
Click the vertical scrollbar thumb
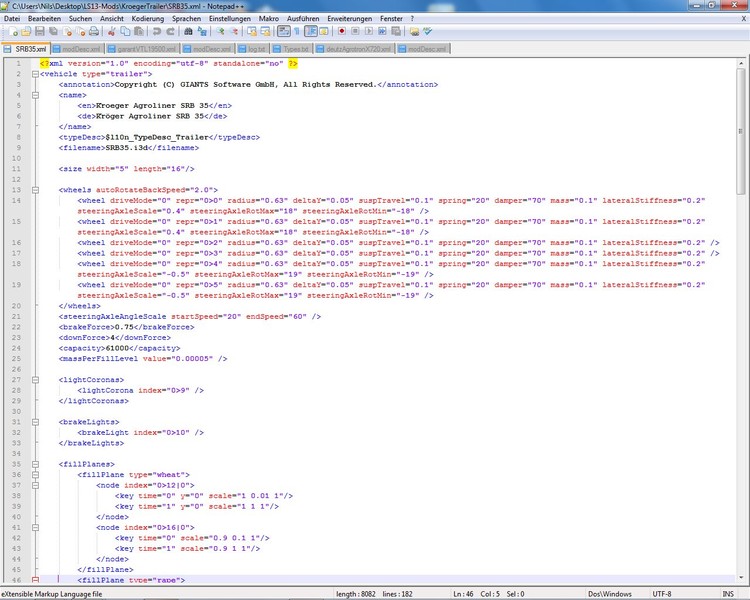pos(740,131)
